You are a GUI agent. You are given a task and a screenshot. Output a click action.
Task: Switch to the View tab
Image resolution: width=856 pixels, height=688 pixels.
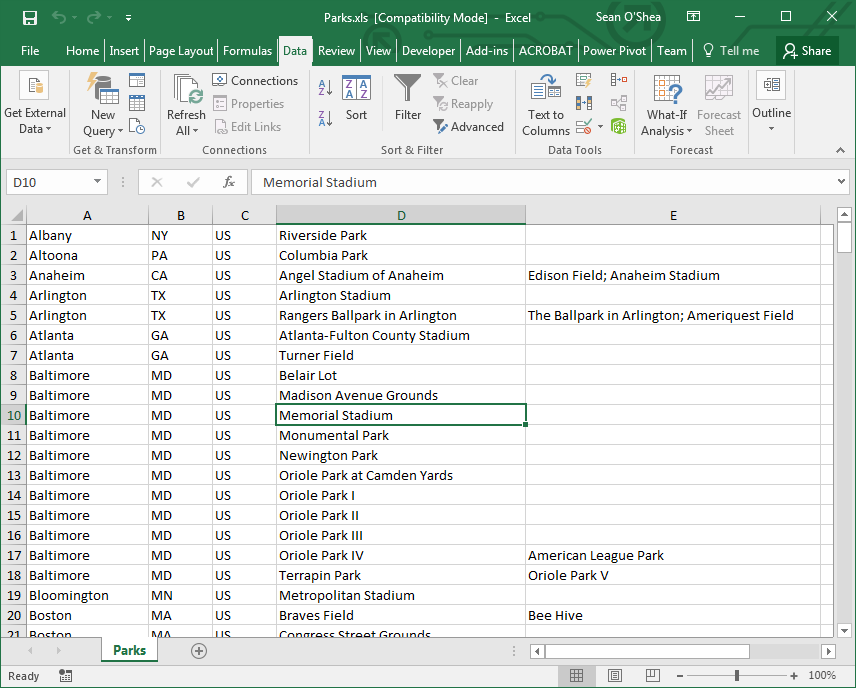(378, 51)
